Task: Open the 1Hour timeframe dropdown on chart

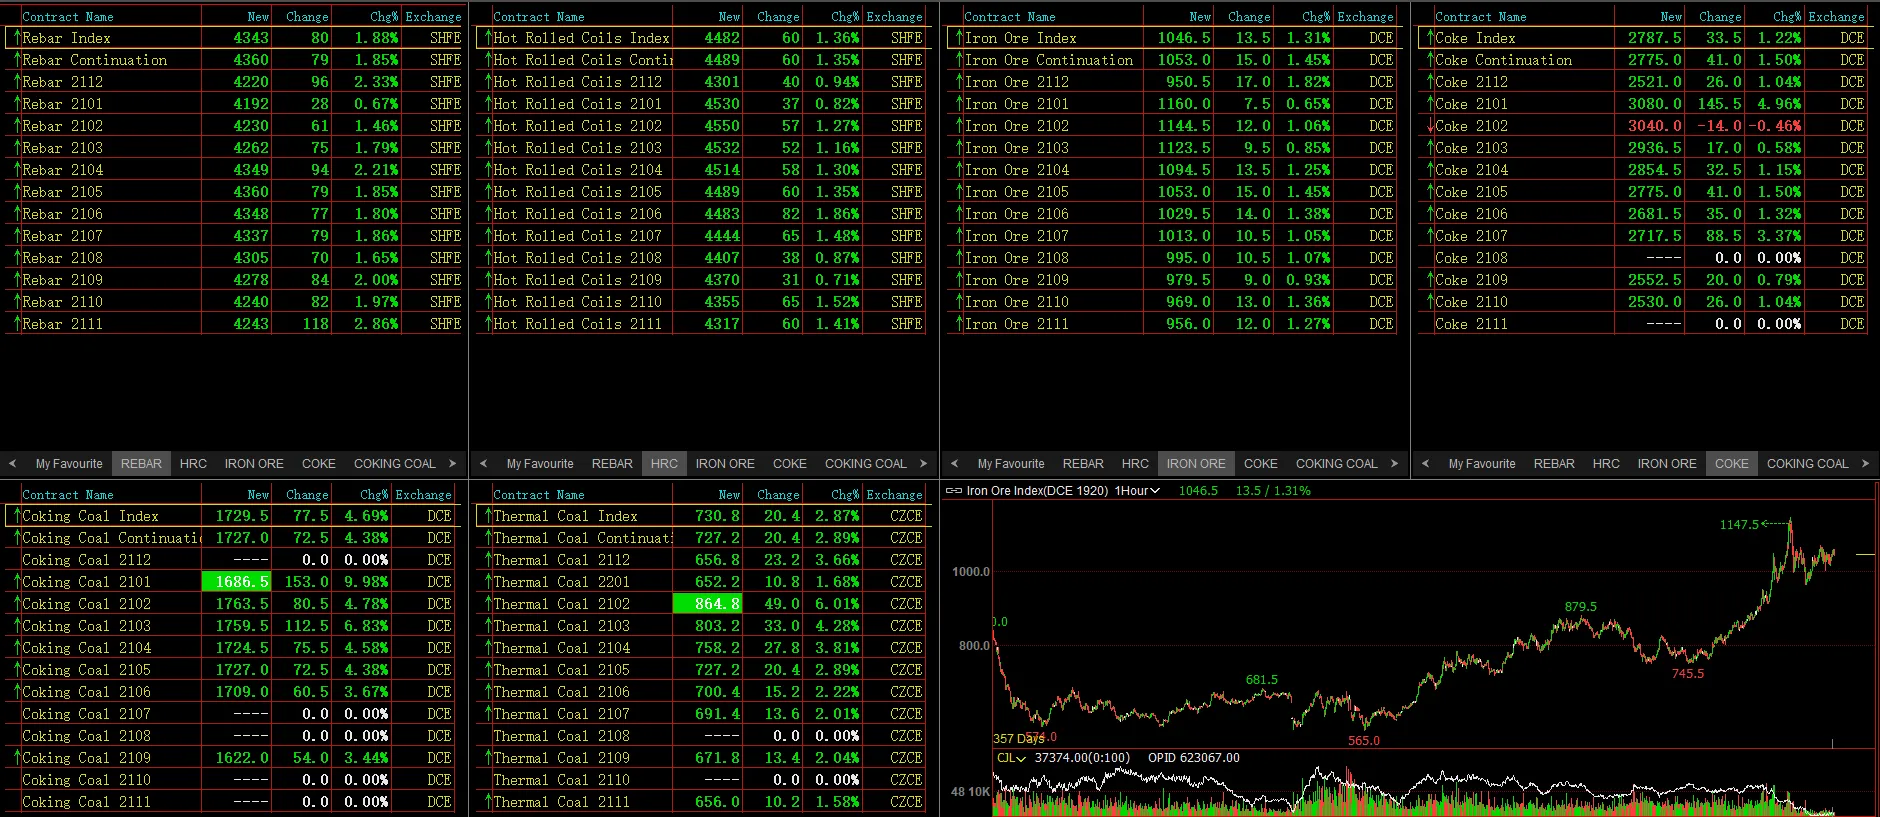Action: 1137,491
